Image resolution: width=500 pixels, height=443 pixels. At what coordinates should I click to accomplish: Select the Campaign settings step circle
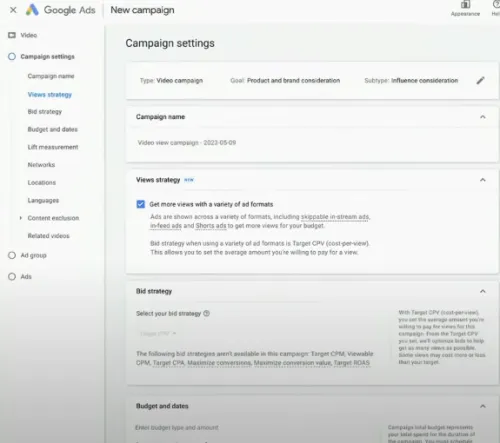pos(12,56)
